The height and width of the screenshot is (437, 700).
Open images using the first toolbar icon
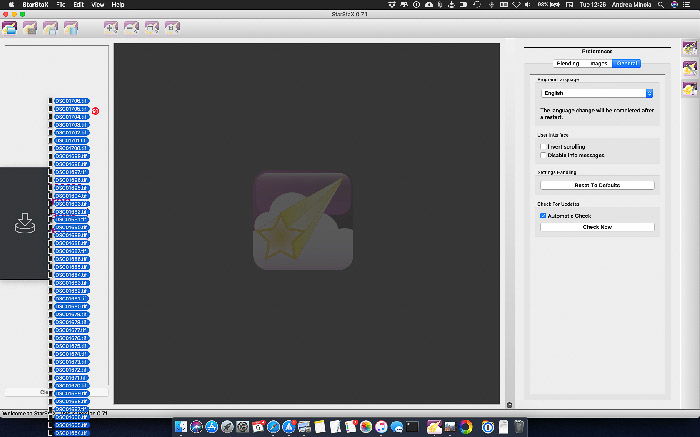[9, 28]
